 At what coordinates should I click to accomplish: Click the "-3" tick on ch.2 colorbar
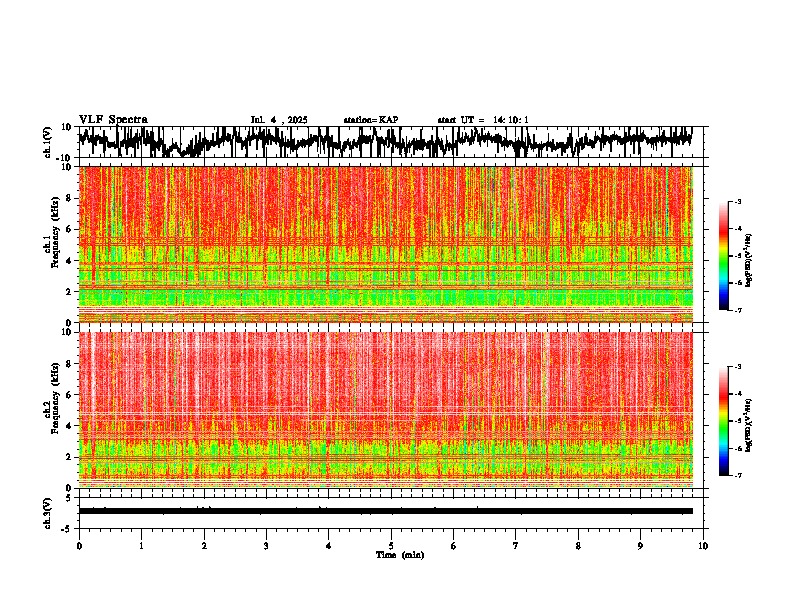[x=738, y=367]
